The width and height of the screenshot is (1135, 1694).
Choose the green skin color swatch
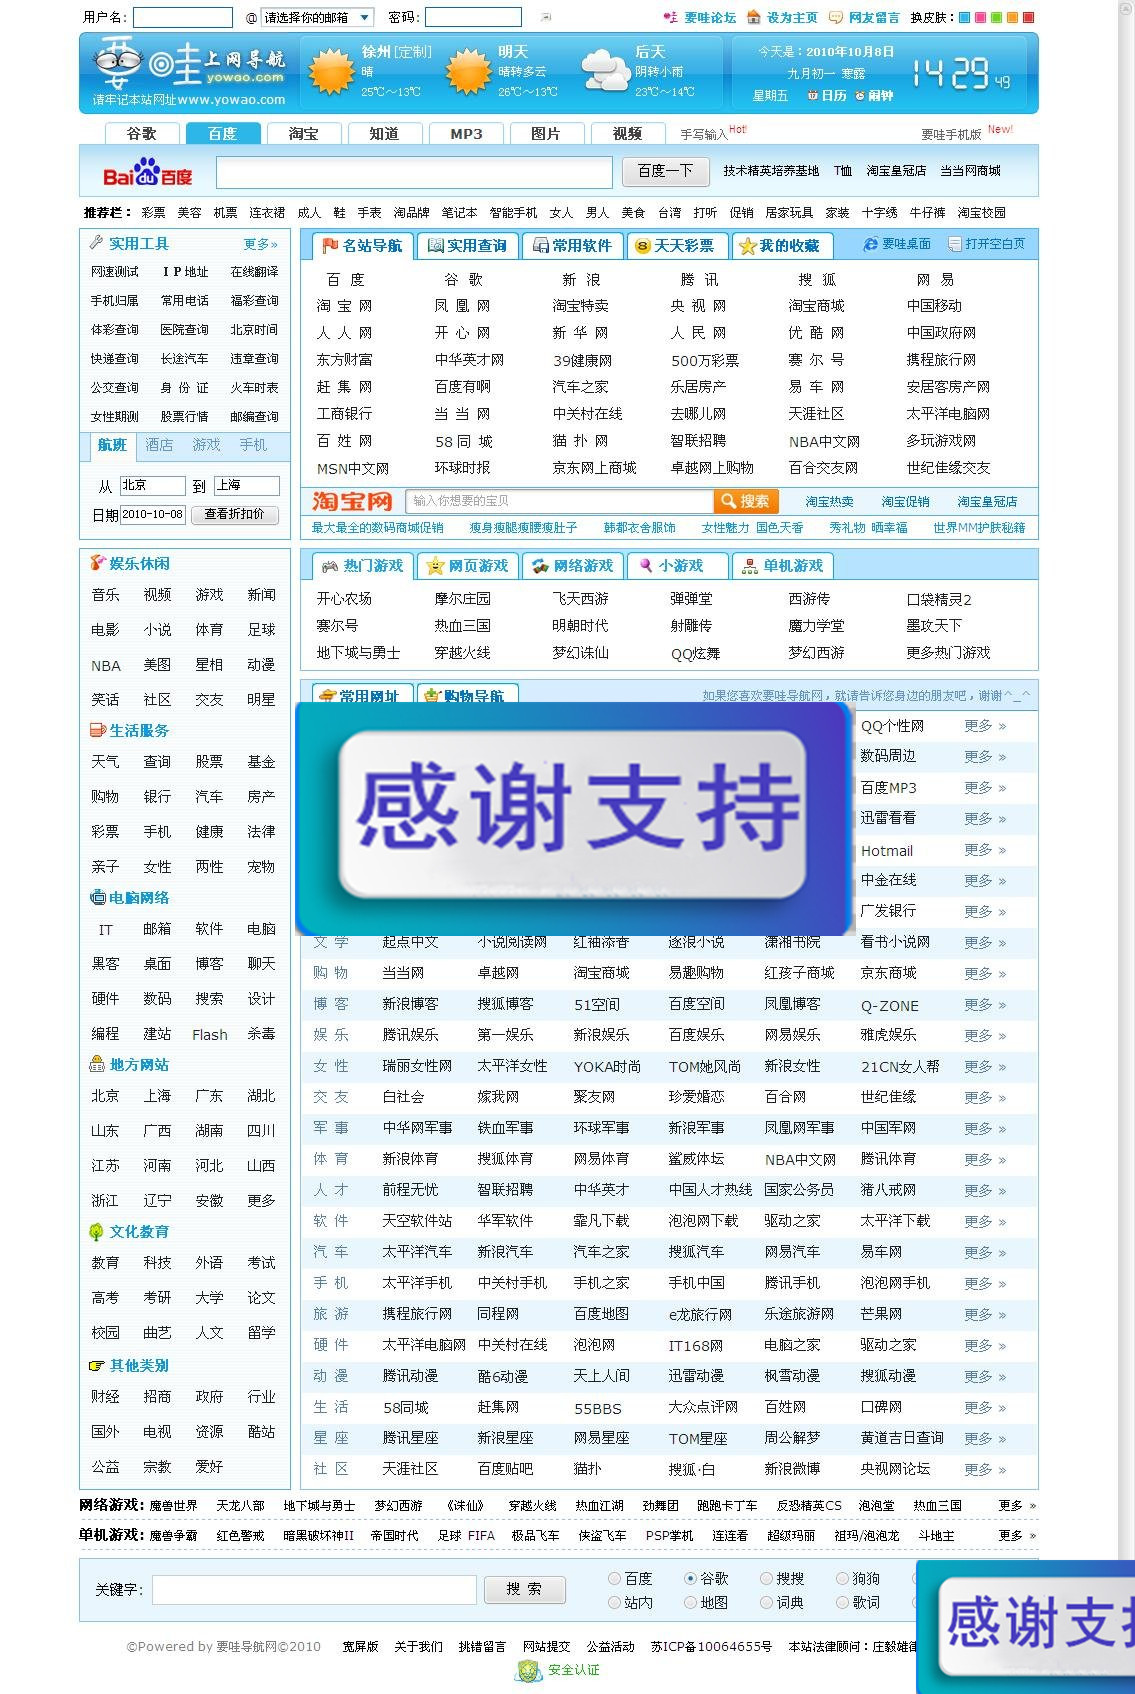[996, 17]
